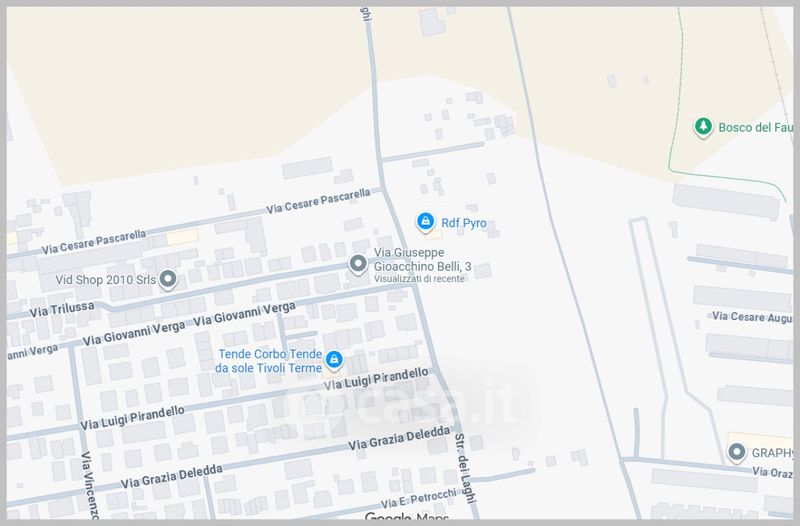The height and width of the screenshot is (526, 800).
Task: Click the Via Giuseppe Gioacchino Belli location pin
Action: point(358,264)
